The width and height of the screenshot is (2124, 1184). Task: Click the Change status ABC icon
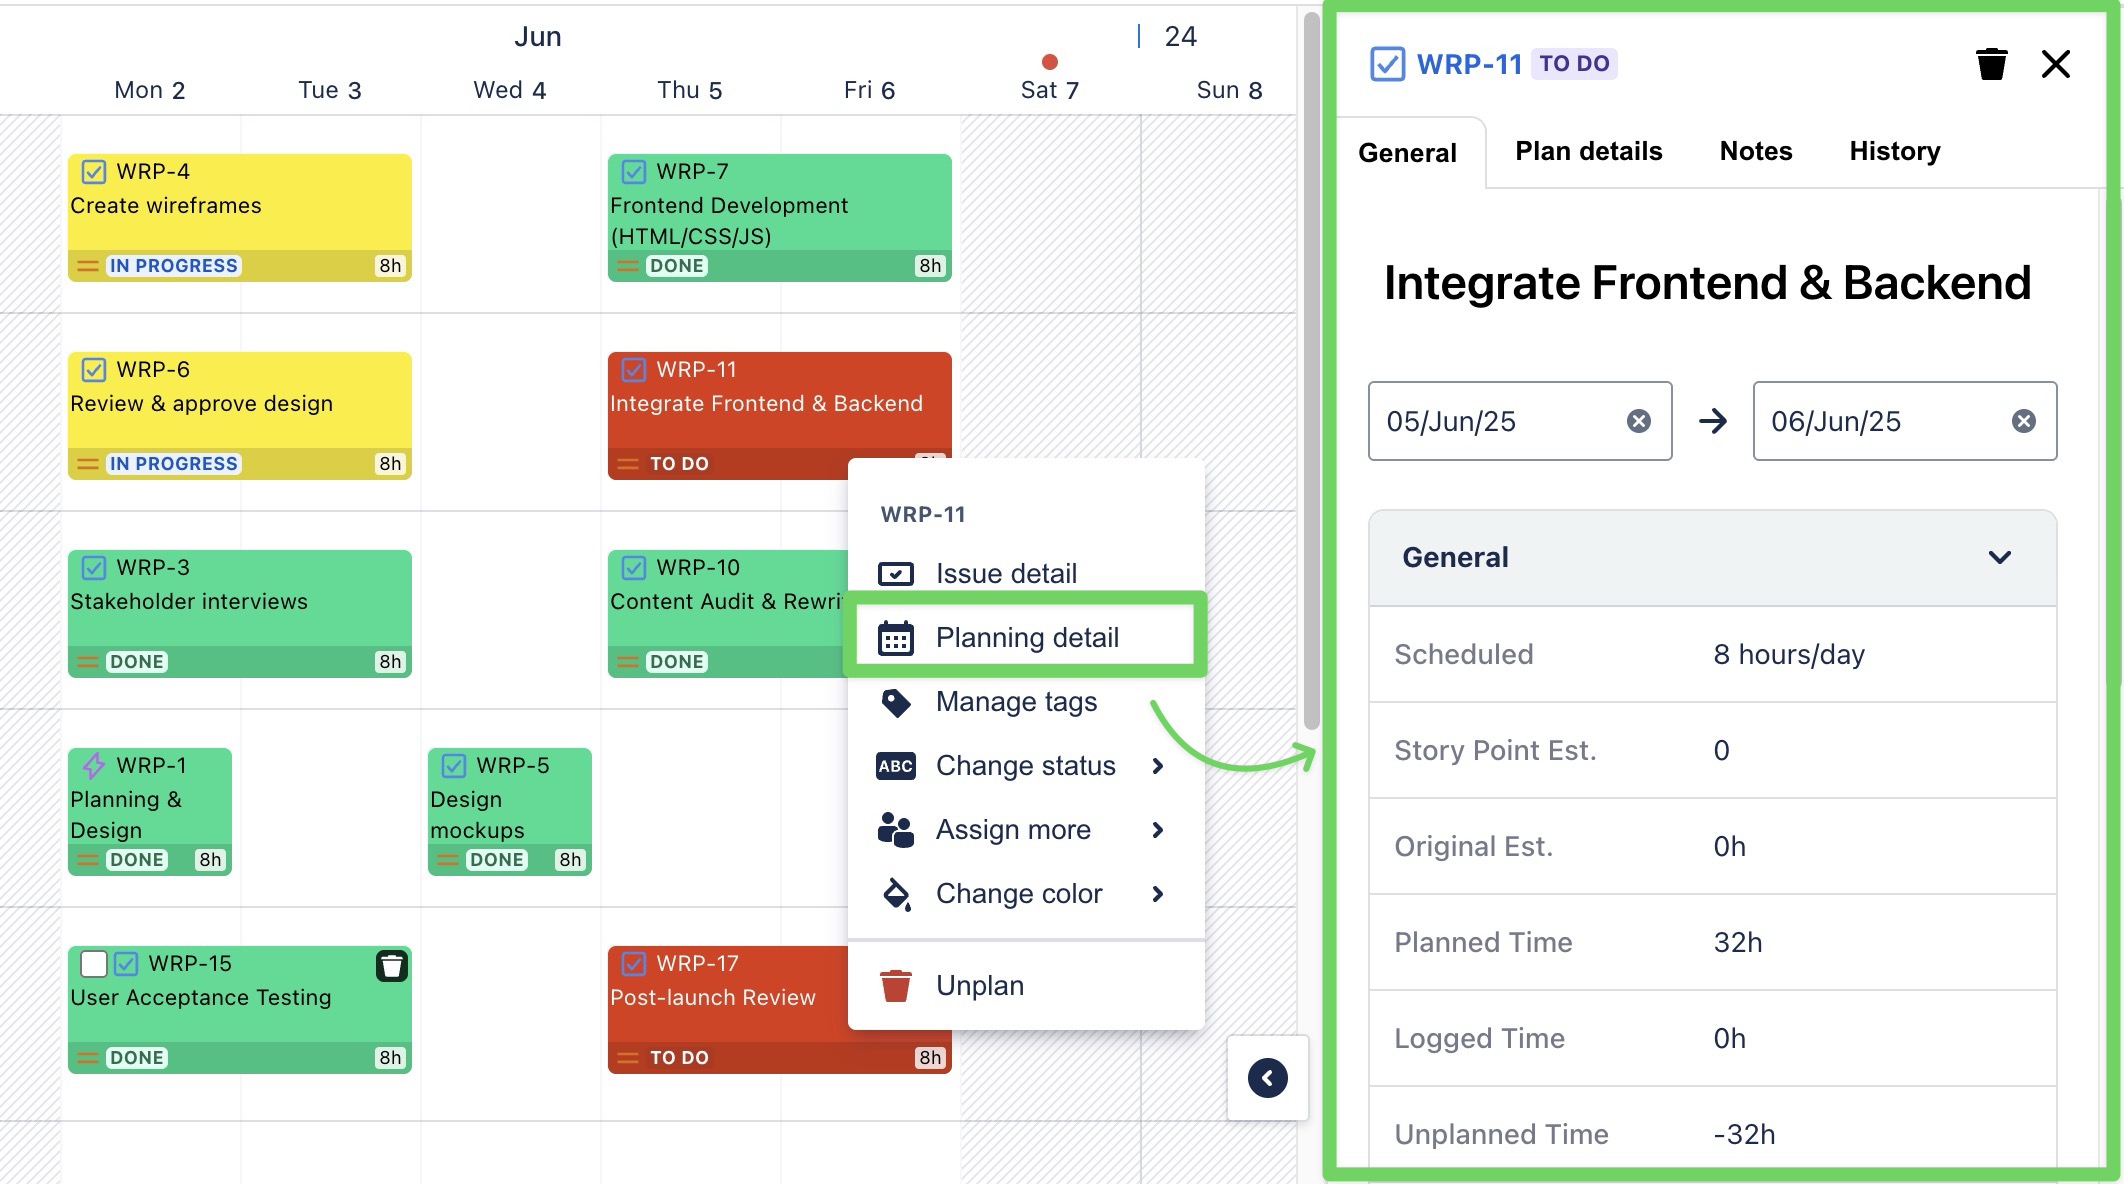[x=895, y=766]
